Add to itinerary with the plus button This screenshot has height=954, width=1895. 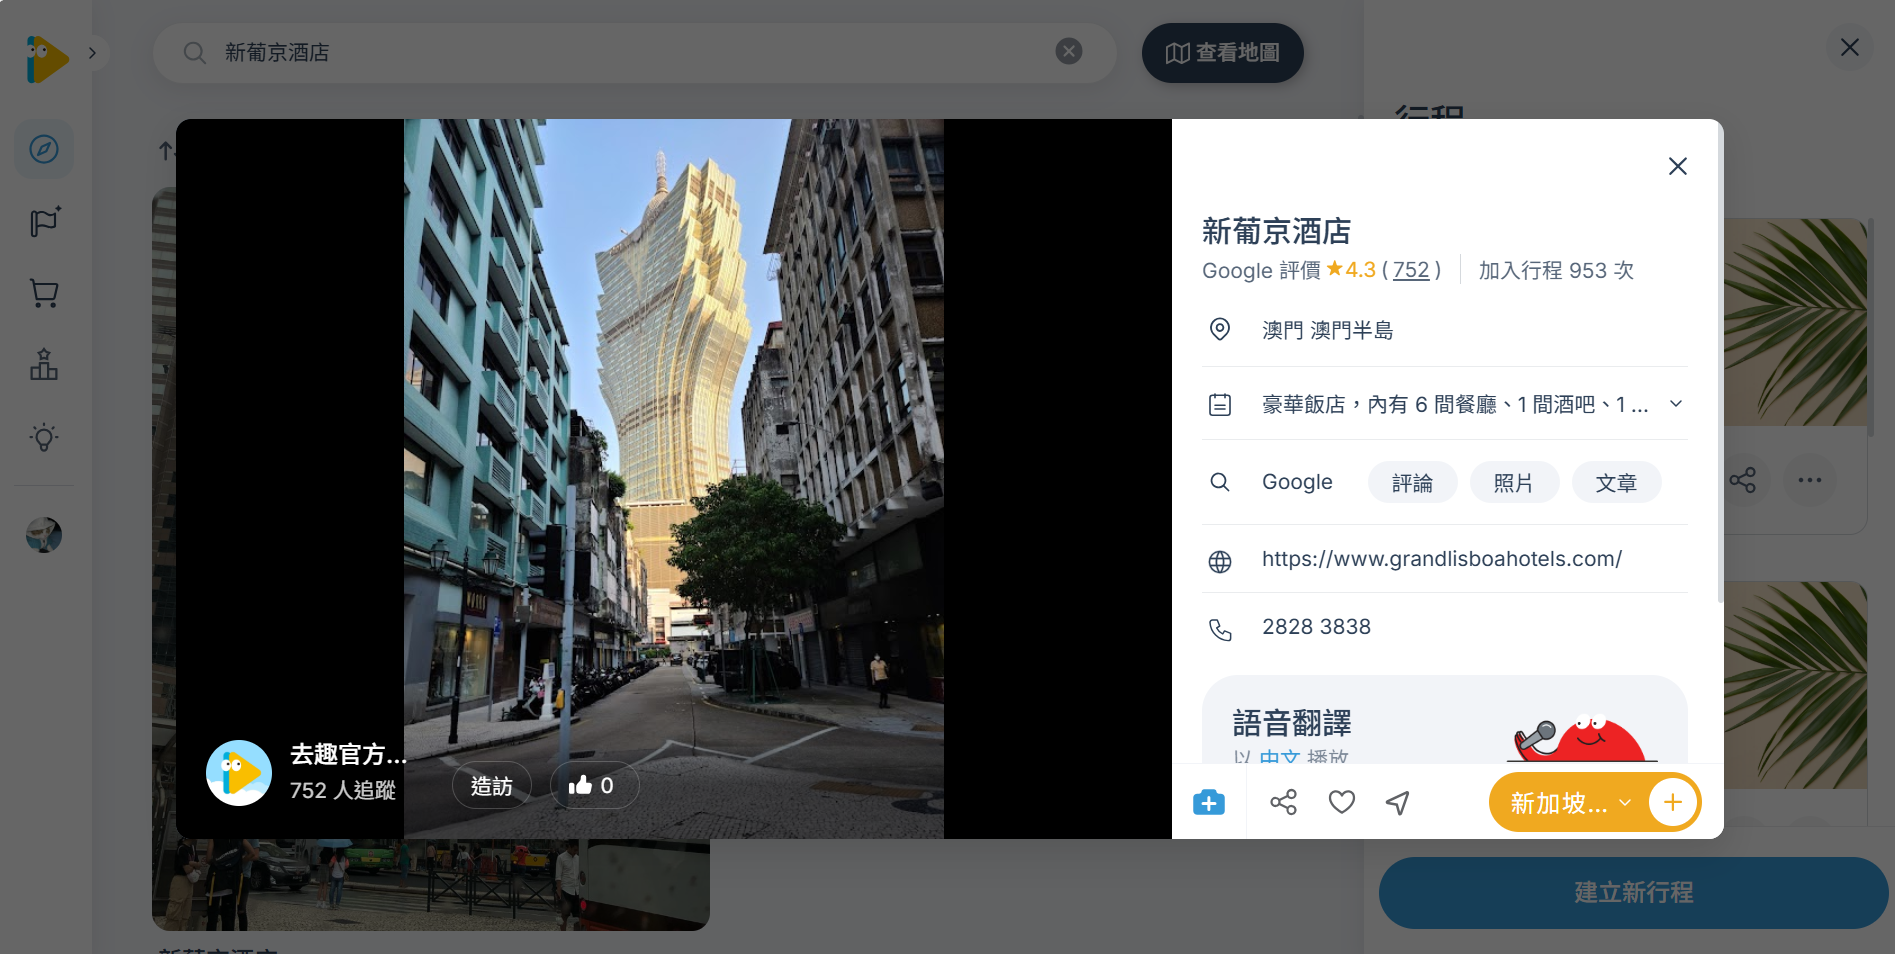click(1673, 802)
